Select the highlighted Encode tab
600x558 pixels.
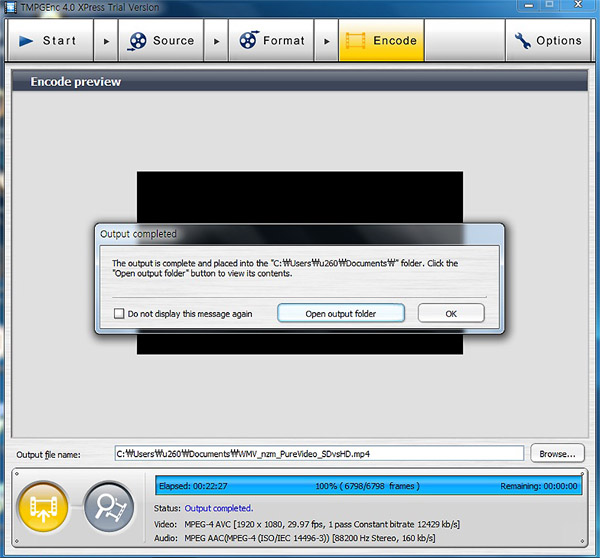point(381,40)
